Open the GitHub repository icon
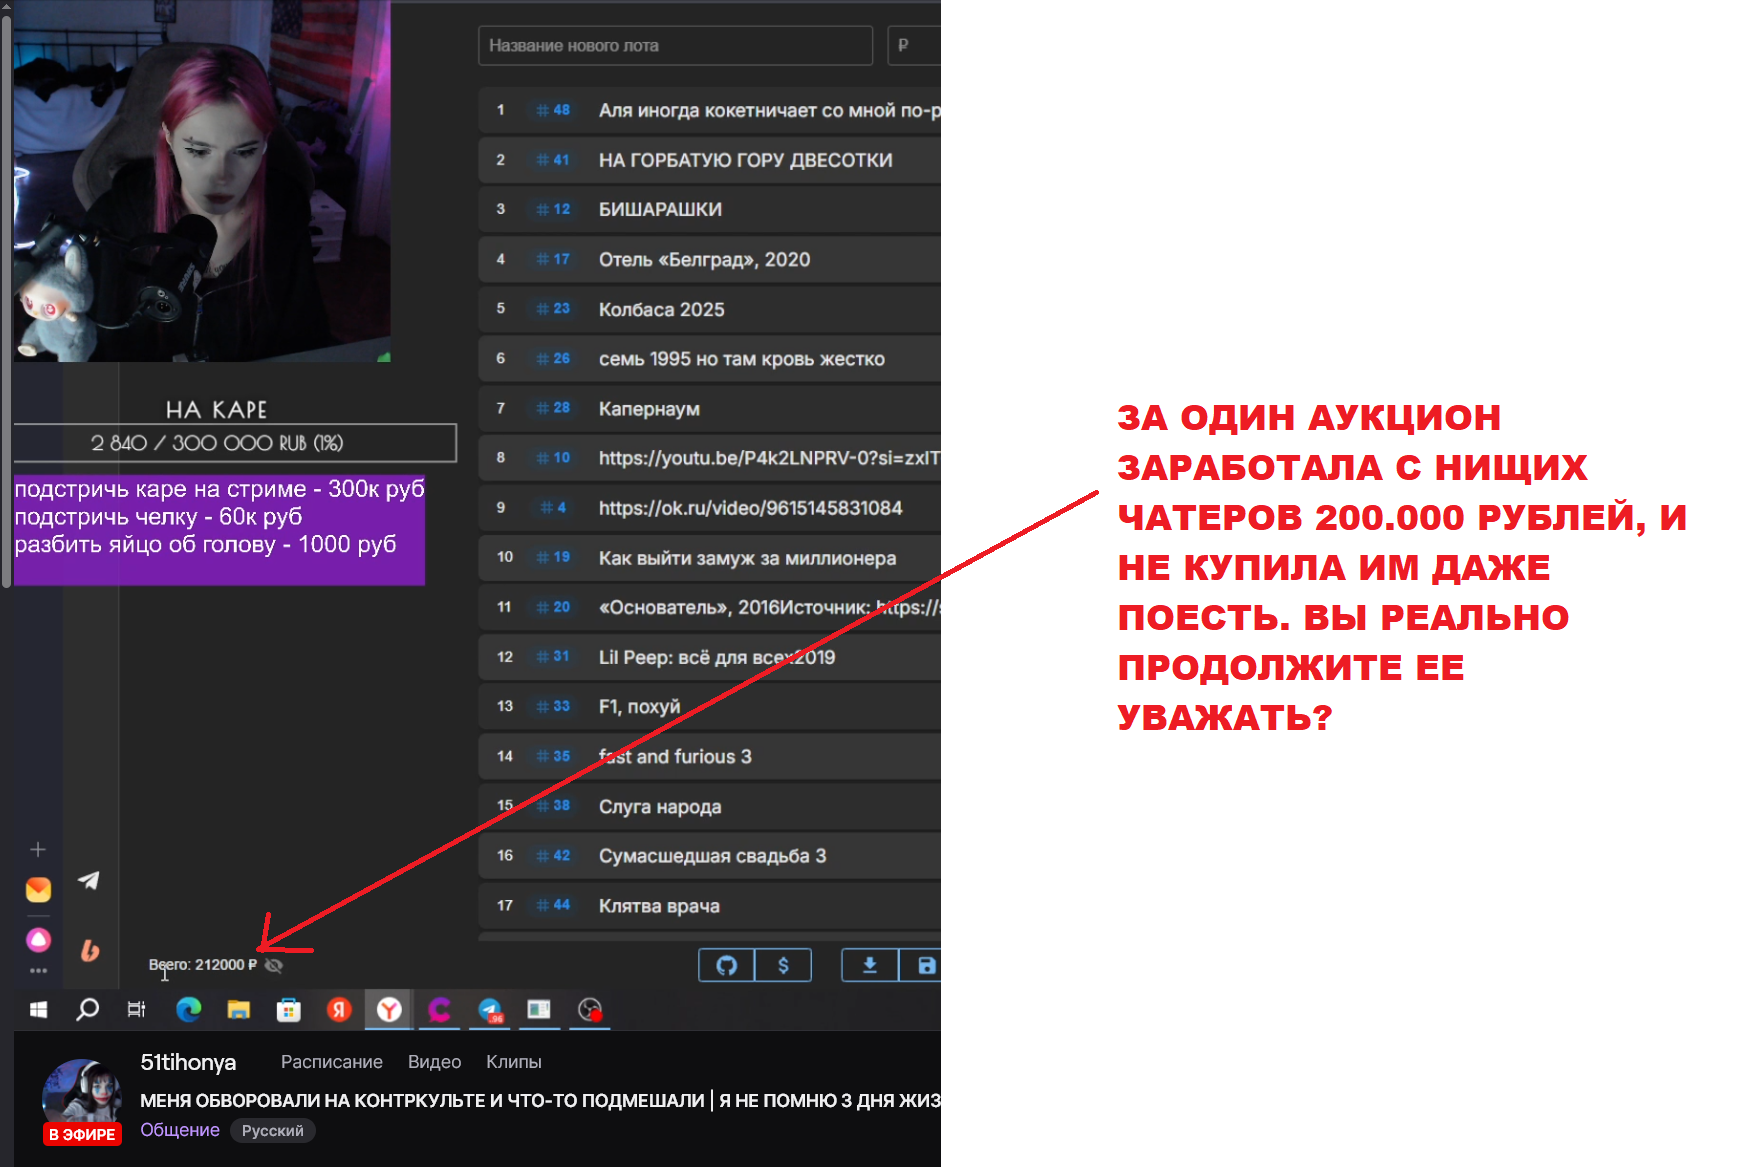 (726, 964)
